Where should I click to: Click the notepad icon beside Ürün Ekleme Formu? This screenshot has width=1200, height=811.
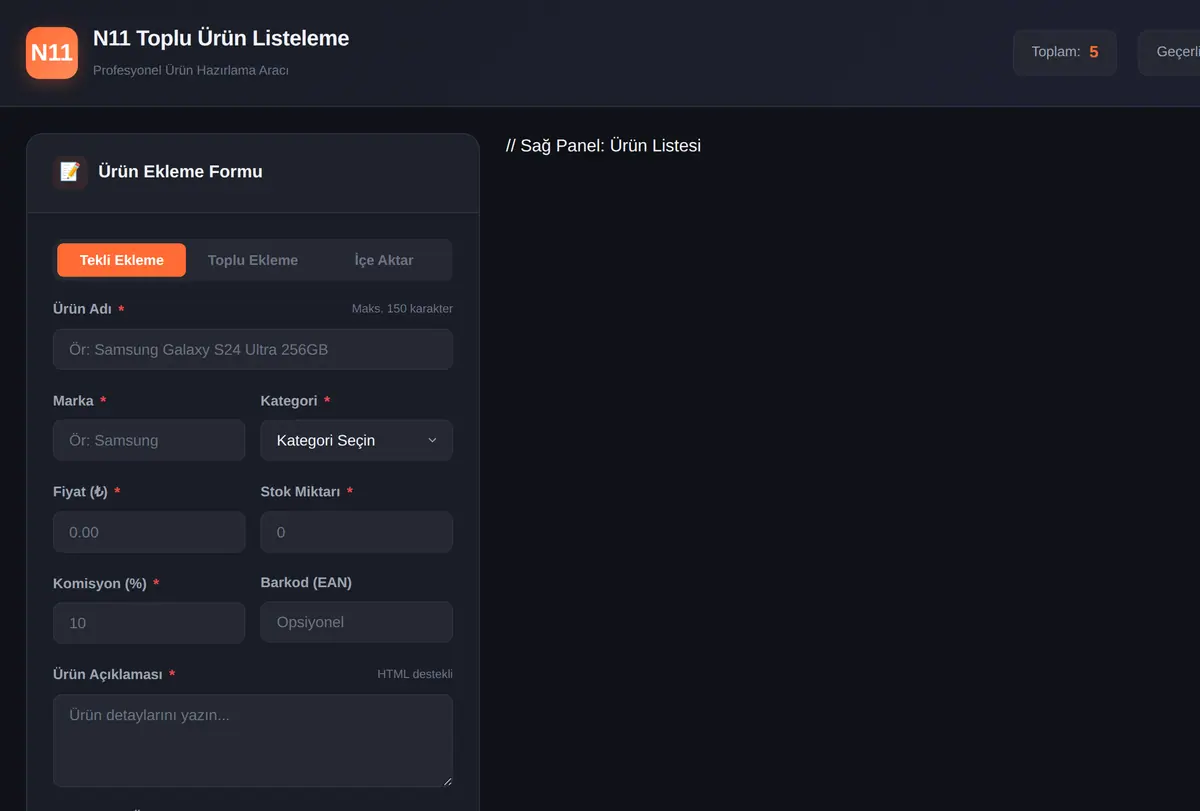click(70, 172)
